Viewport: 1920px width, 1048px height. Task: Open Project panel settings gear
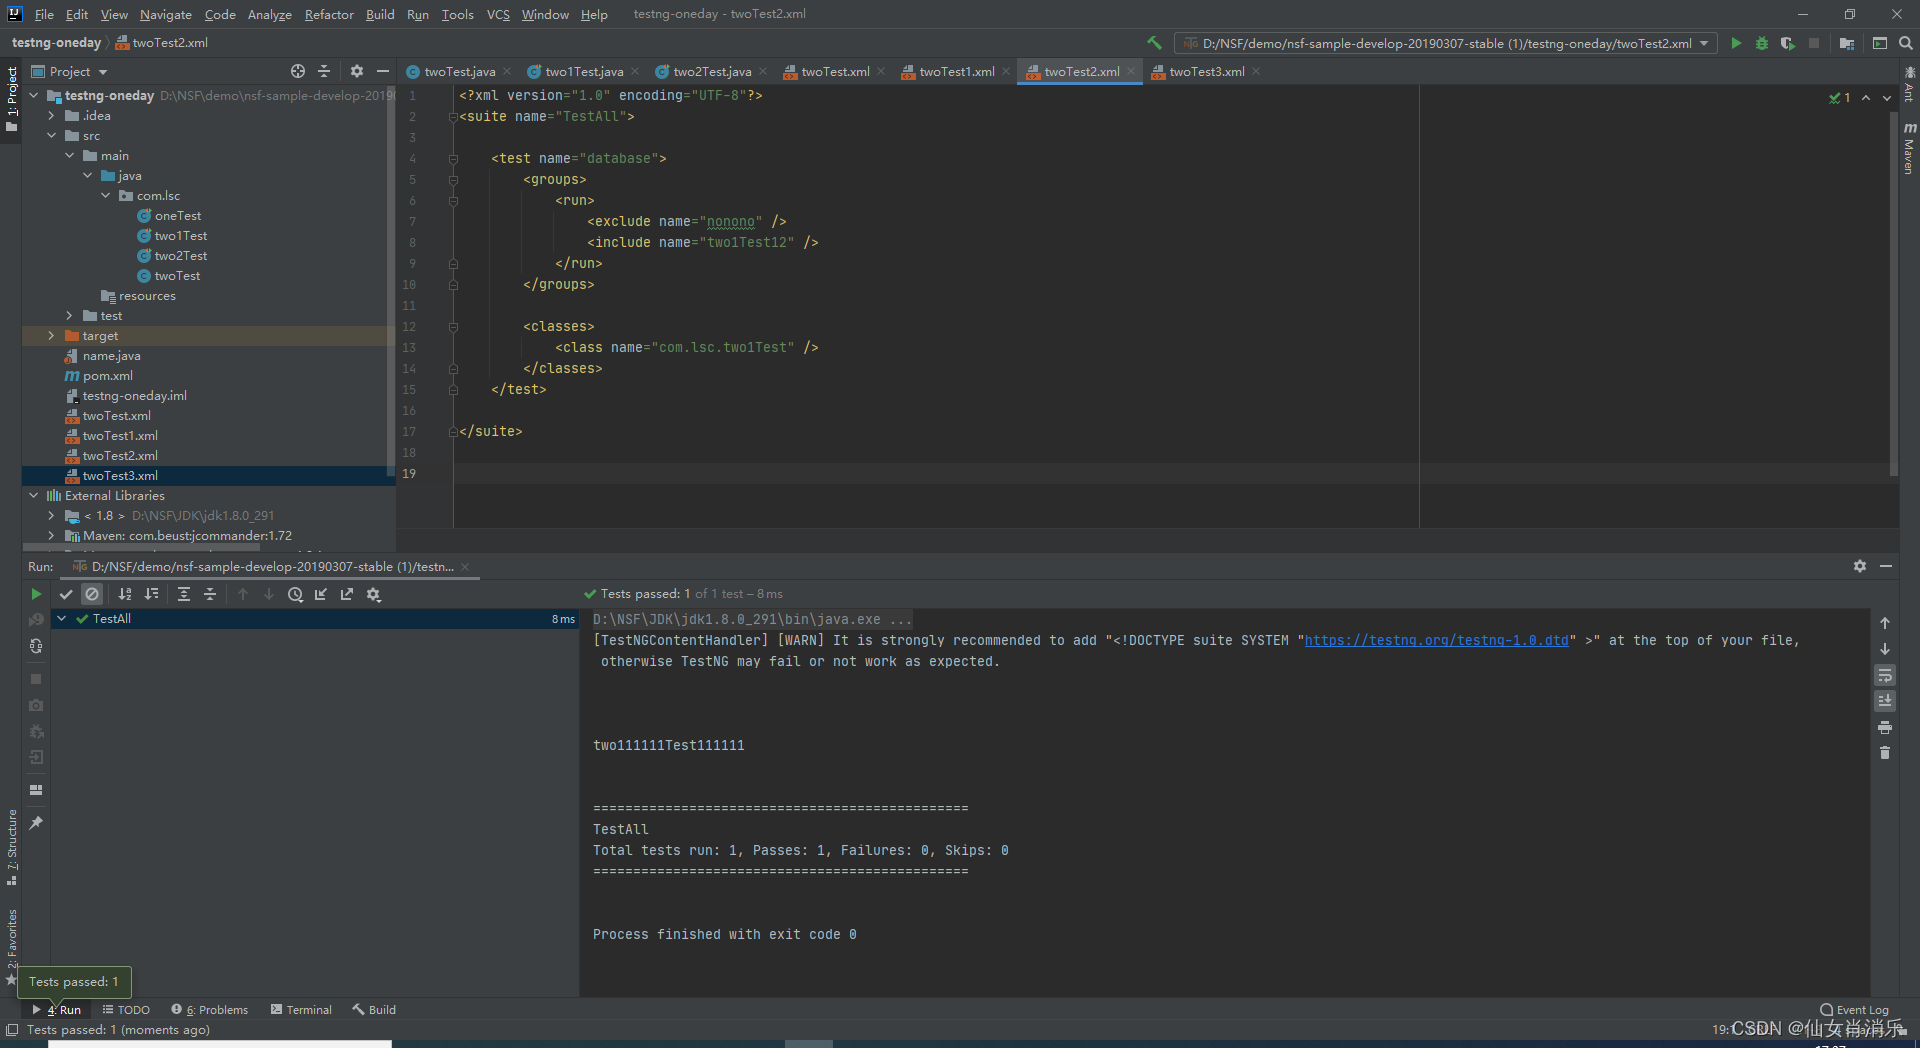click(x=357, y=71)
